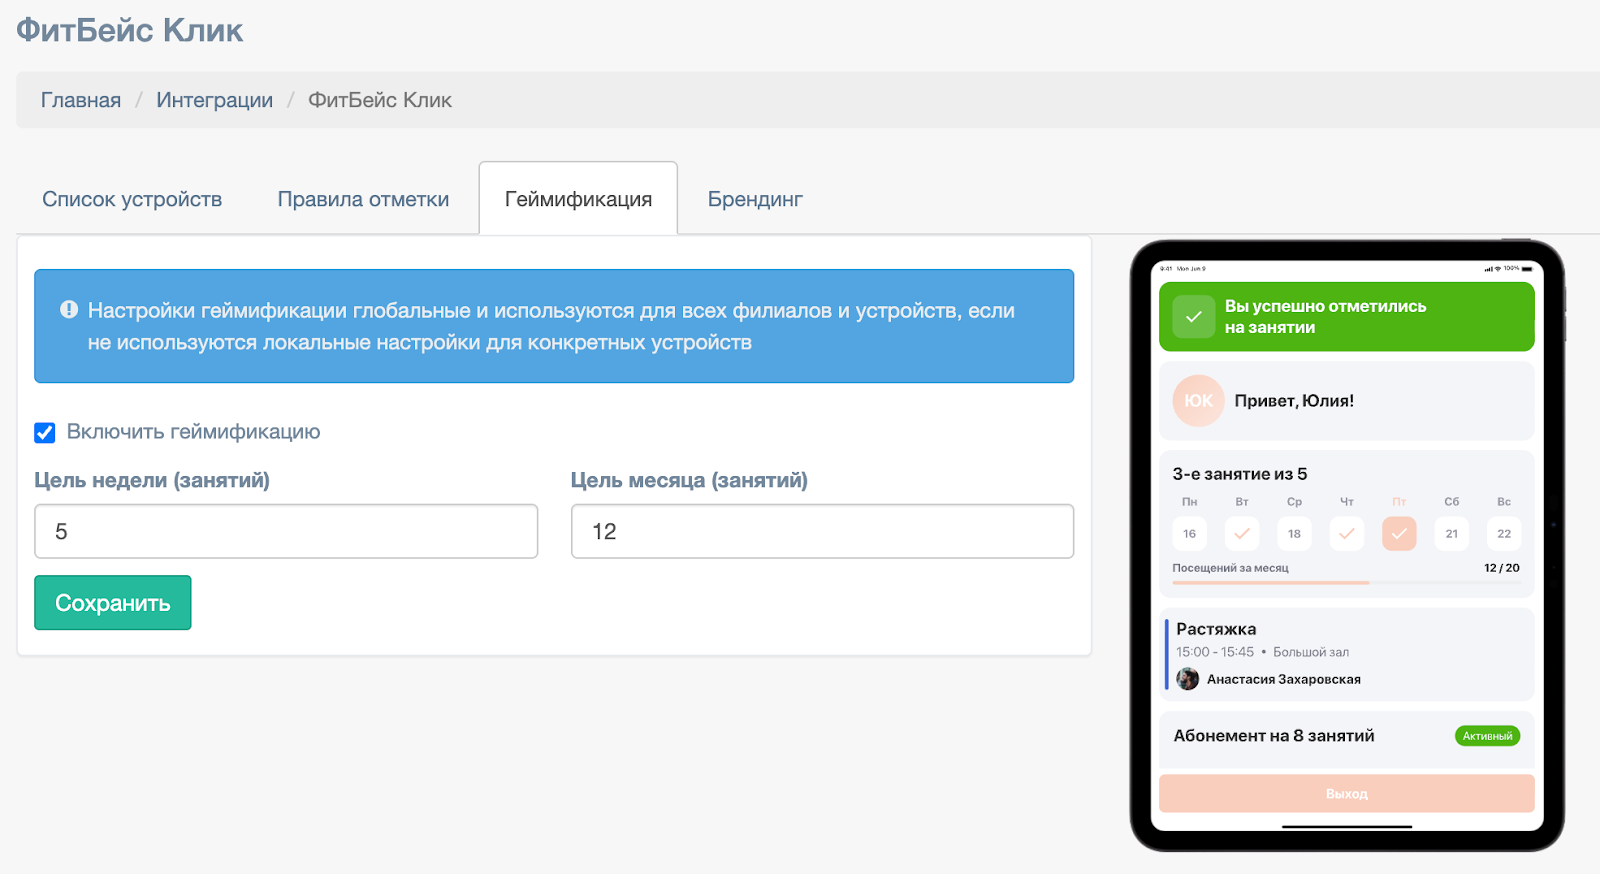Open the Интеграции breadcrumb link
The image size is (1600, 874).
coord(214,100)
